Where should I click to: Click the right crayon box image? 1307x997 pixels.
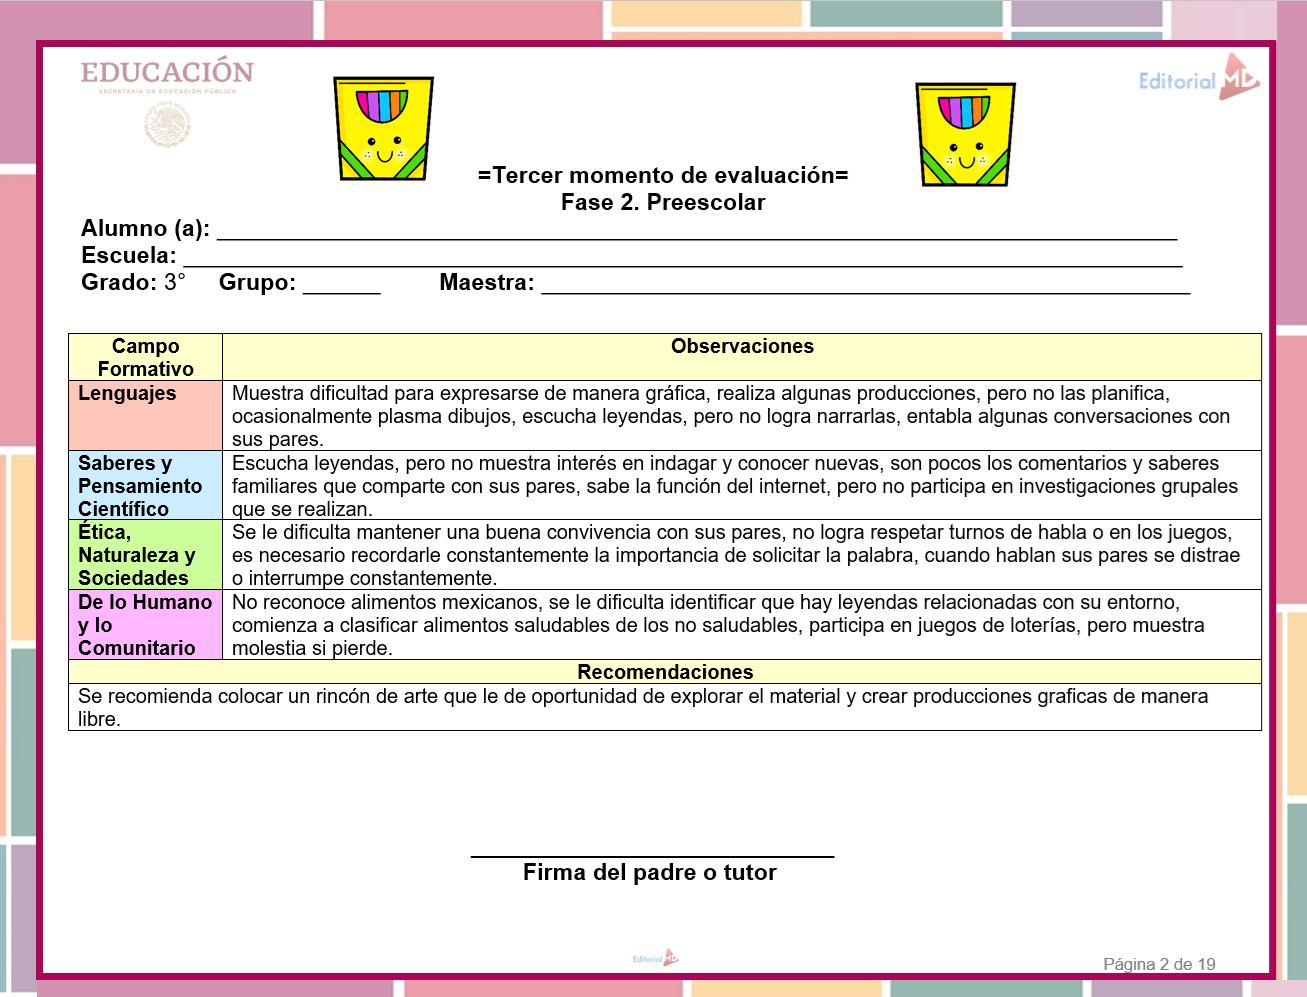click(x=965, y=135)
